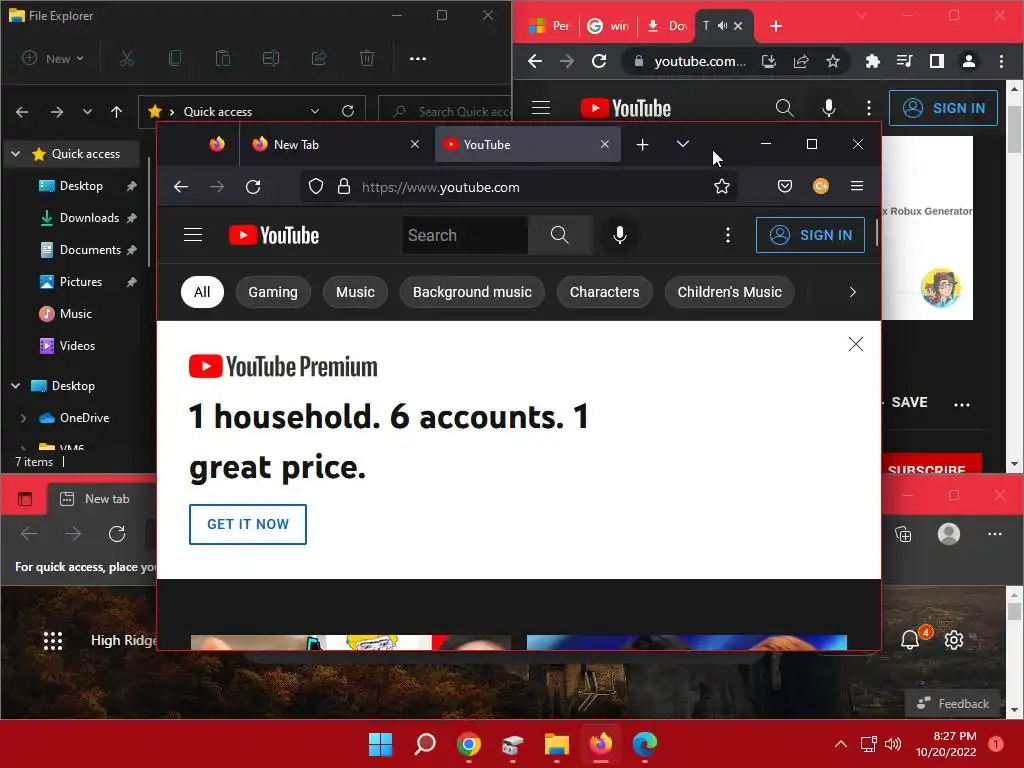Open Edge Collections icon
This screenshot has width=1024, height=768.
[903, 534]
